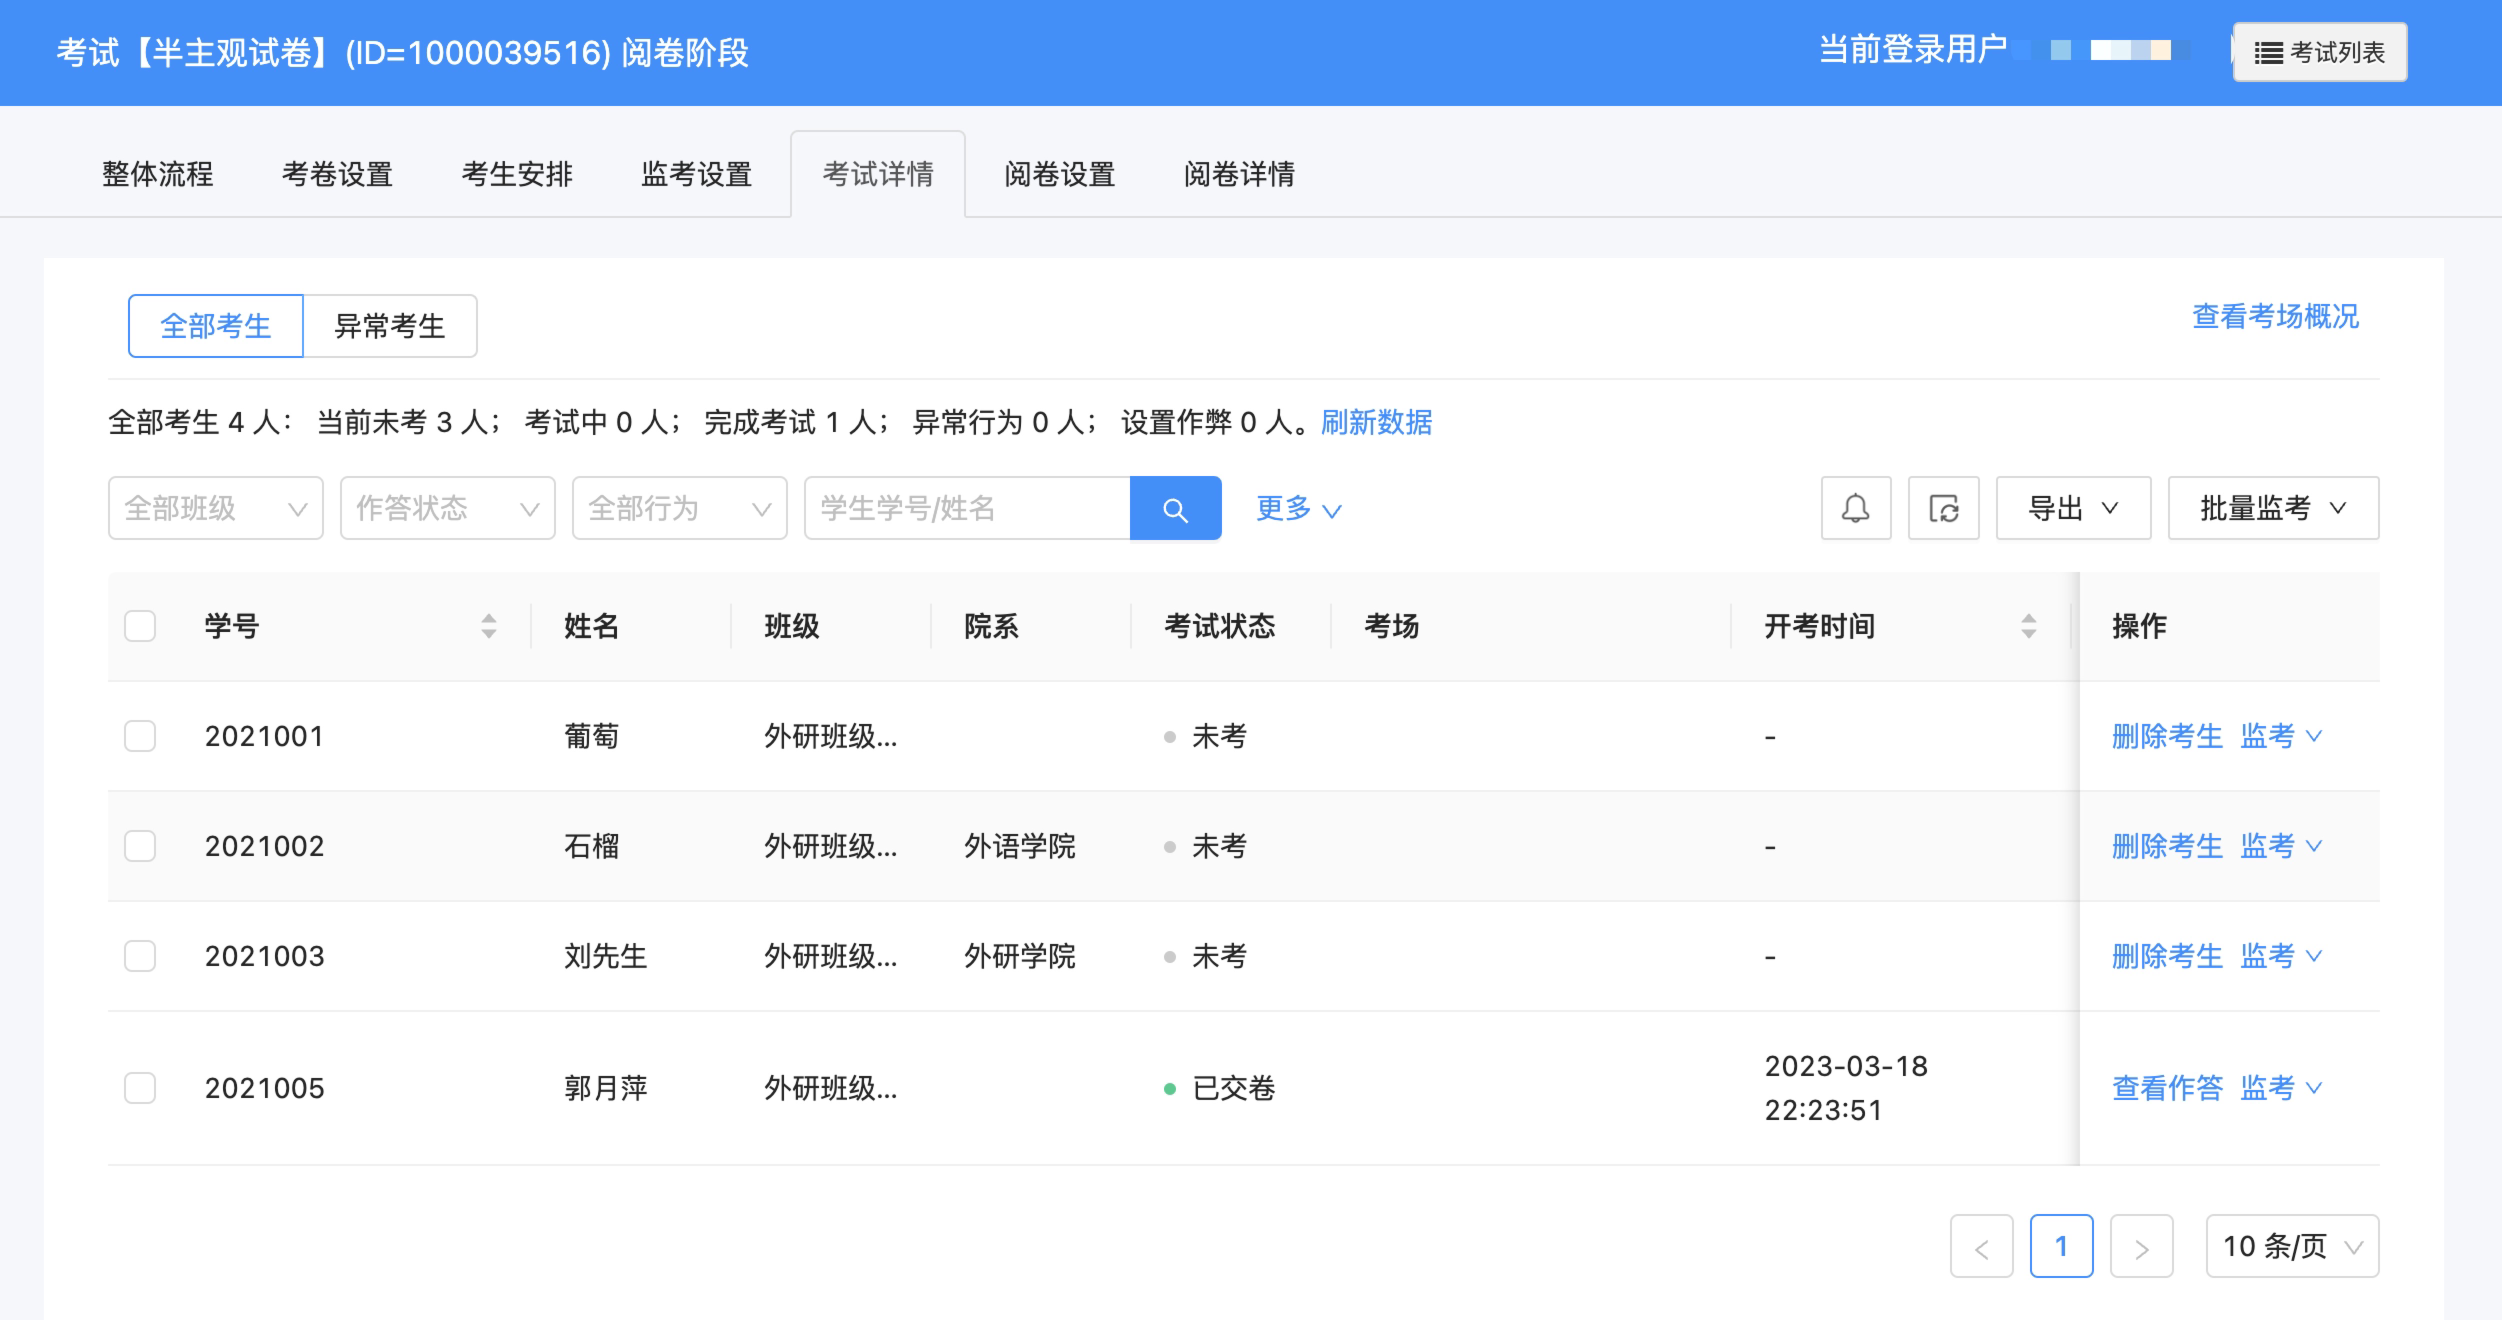Switch to the 整体流程 tab

[158, 174]
